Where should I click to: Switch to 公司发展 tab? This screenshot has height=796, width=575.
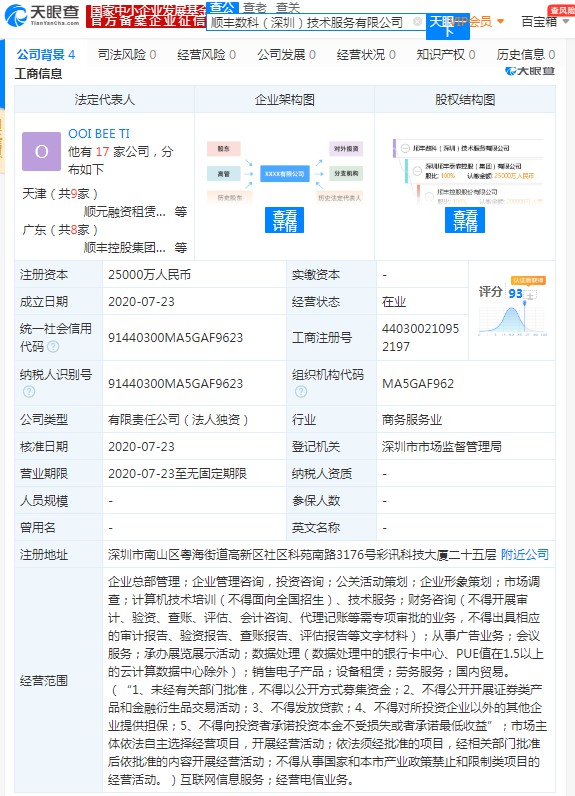pyautogui.click(x=286, y=54)
